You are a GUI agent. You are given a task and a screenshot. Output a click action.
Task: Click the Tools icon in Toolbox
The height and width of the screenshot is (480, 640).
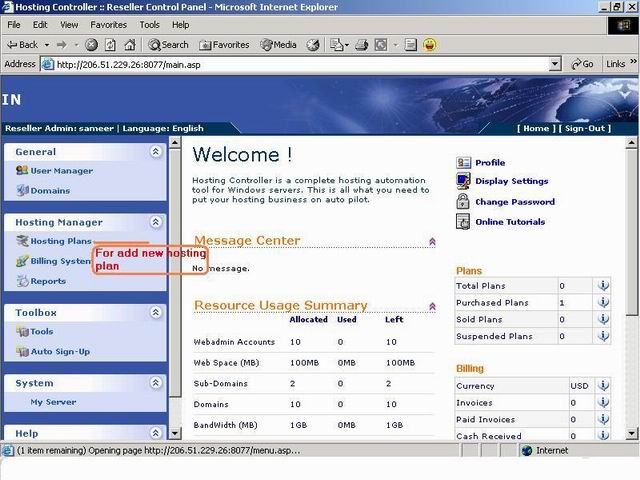click(x=22, y=331)
